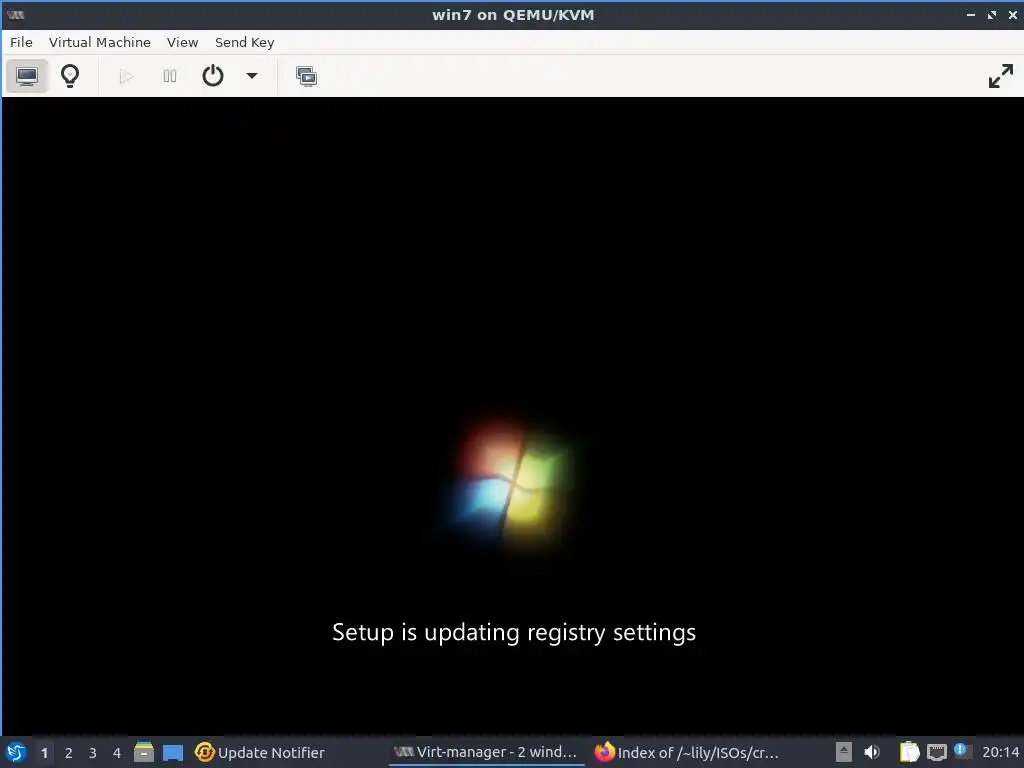Click the clock showing 20:14
1024x768 pixels.
[1000, 752]
